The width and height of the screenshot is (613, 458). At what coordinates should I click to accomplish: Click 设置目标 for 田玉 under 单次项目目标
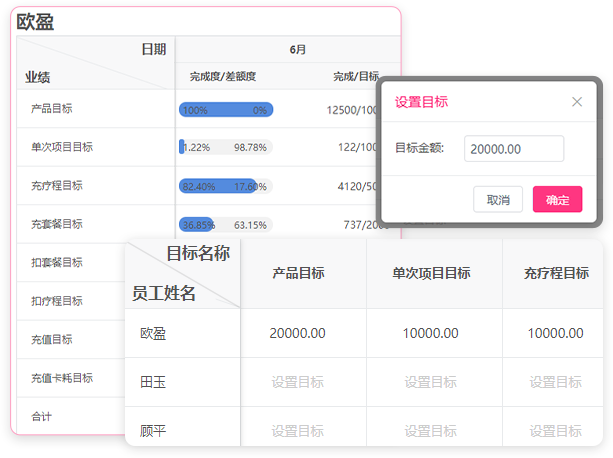[x=430, y=382]
